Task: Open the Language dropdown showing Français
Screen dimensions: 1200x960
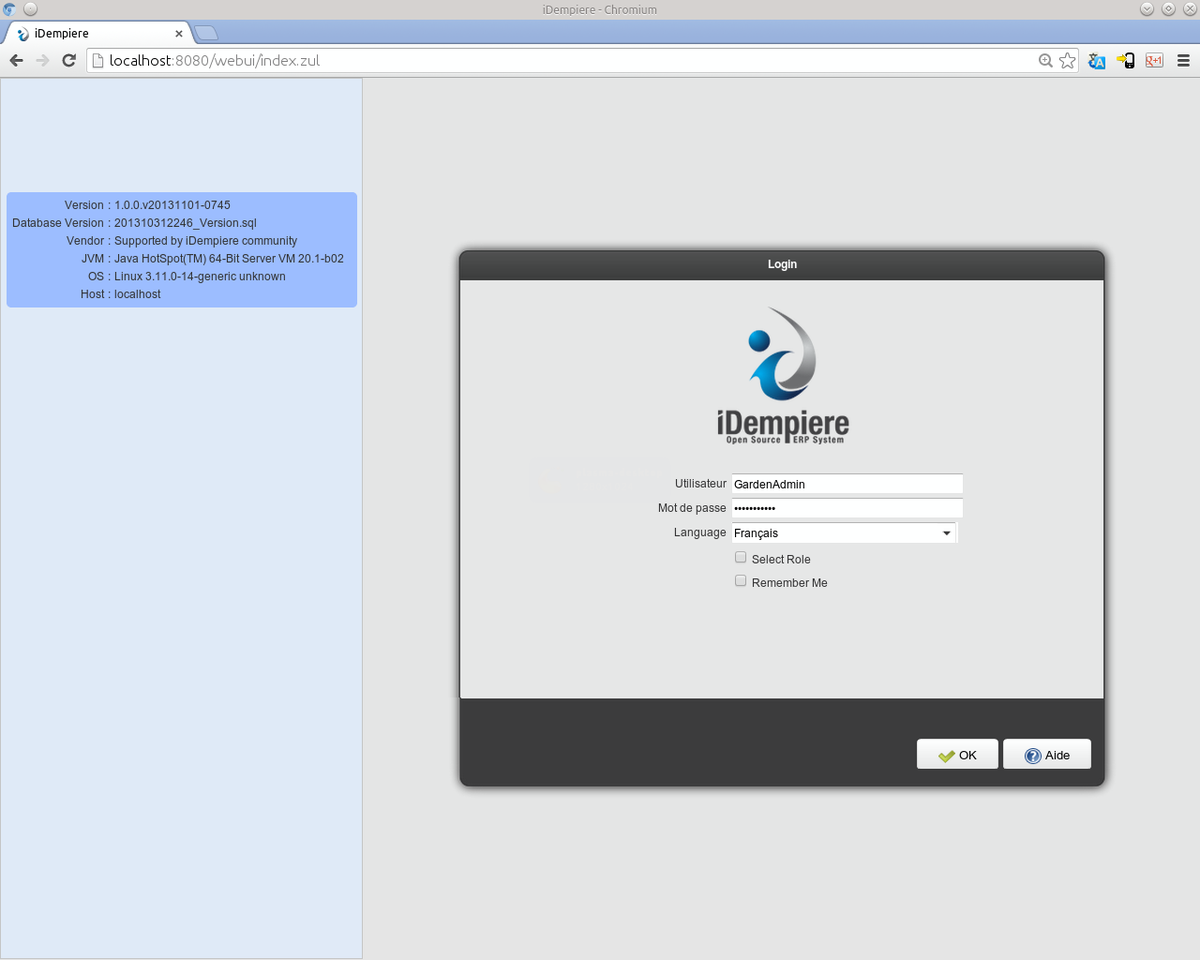Action: 946,533
